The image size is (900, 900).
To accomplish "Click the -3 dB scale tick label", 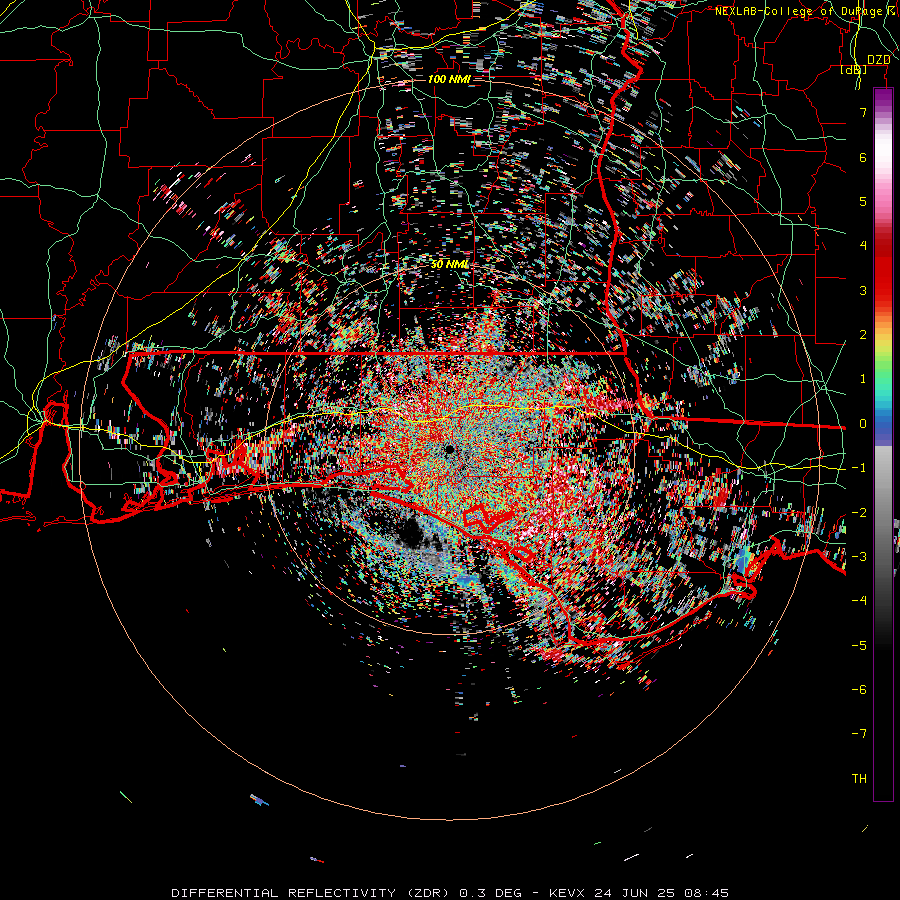I will 859,557.
